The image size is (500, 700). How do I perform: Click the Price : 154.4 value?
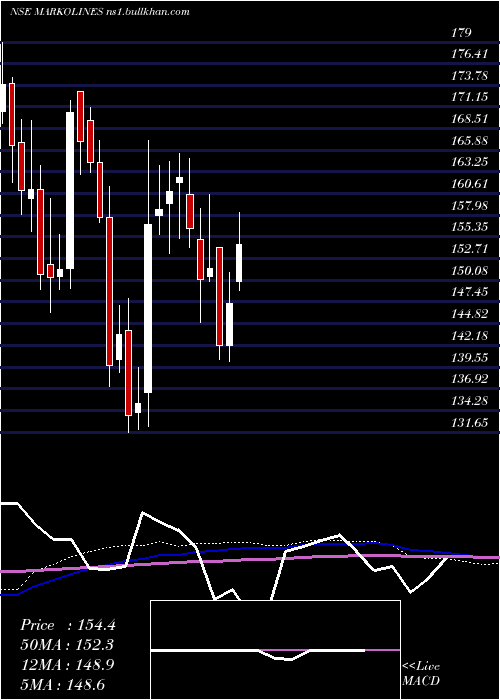click(x=68, y=625)
